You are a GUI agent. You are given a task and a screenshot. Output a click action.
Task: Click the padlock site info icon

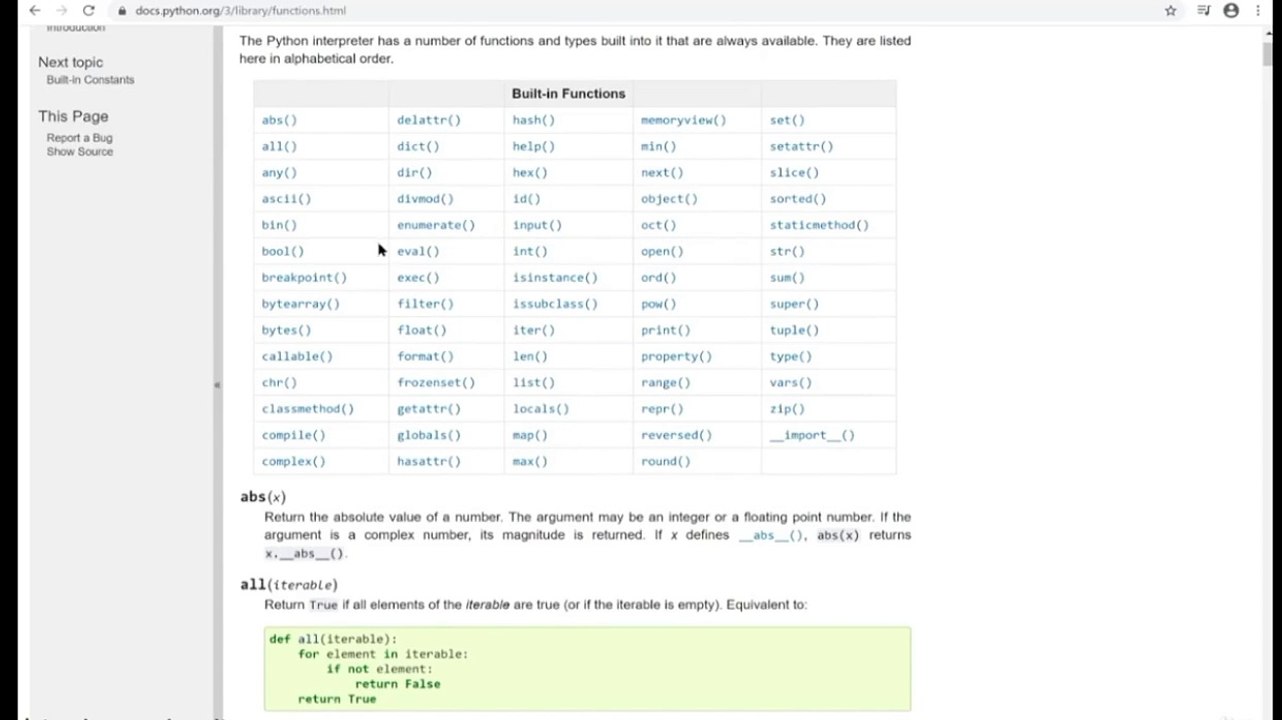tap(122, 11)
